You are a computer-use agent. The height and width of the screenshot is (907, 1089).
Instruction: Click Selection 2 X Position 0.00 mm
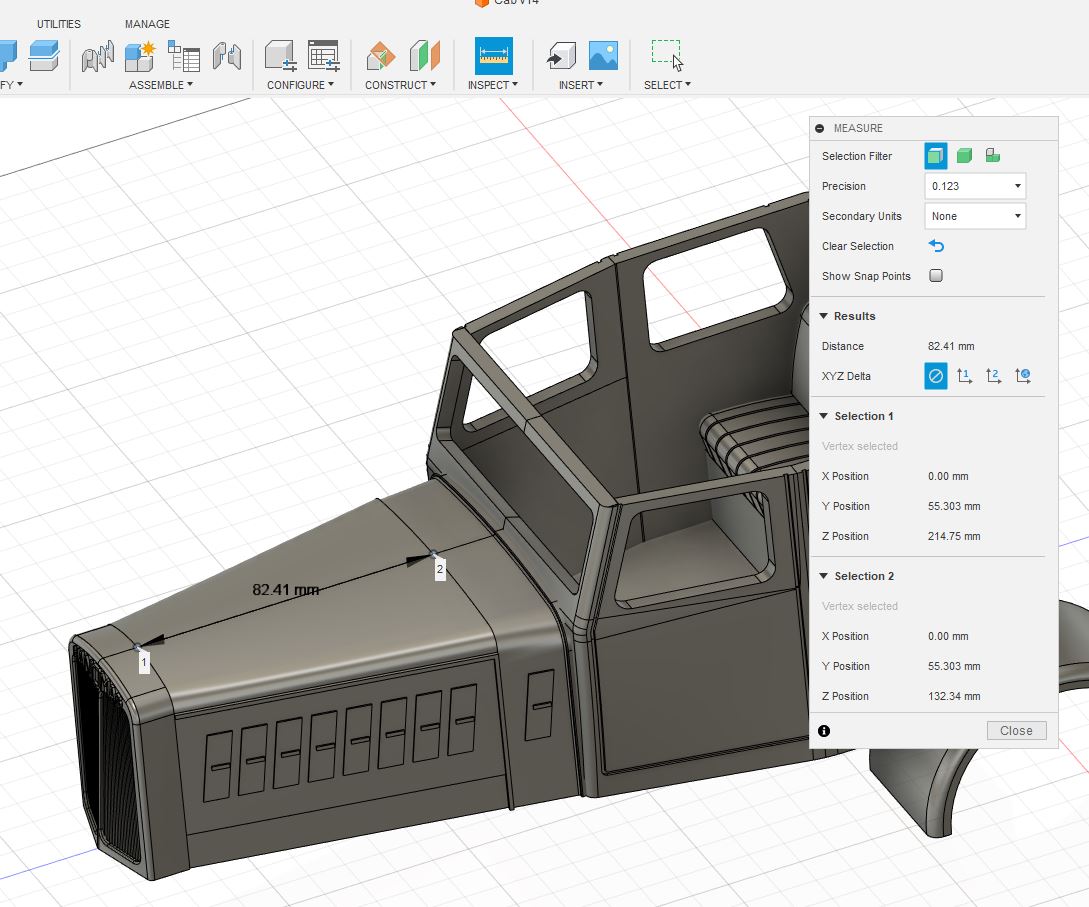[x=948, y=636]
